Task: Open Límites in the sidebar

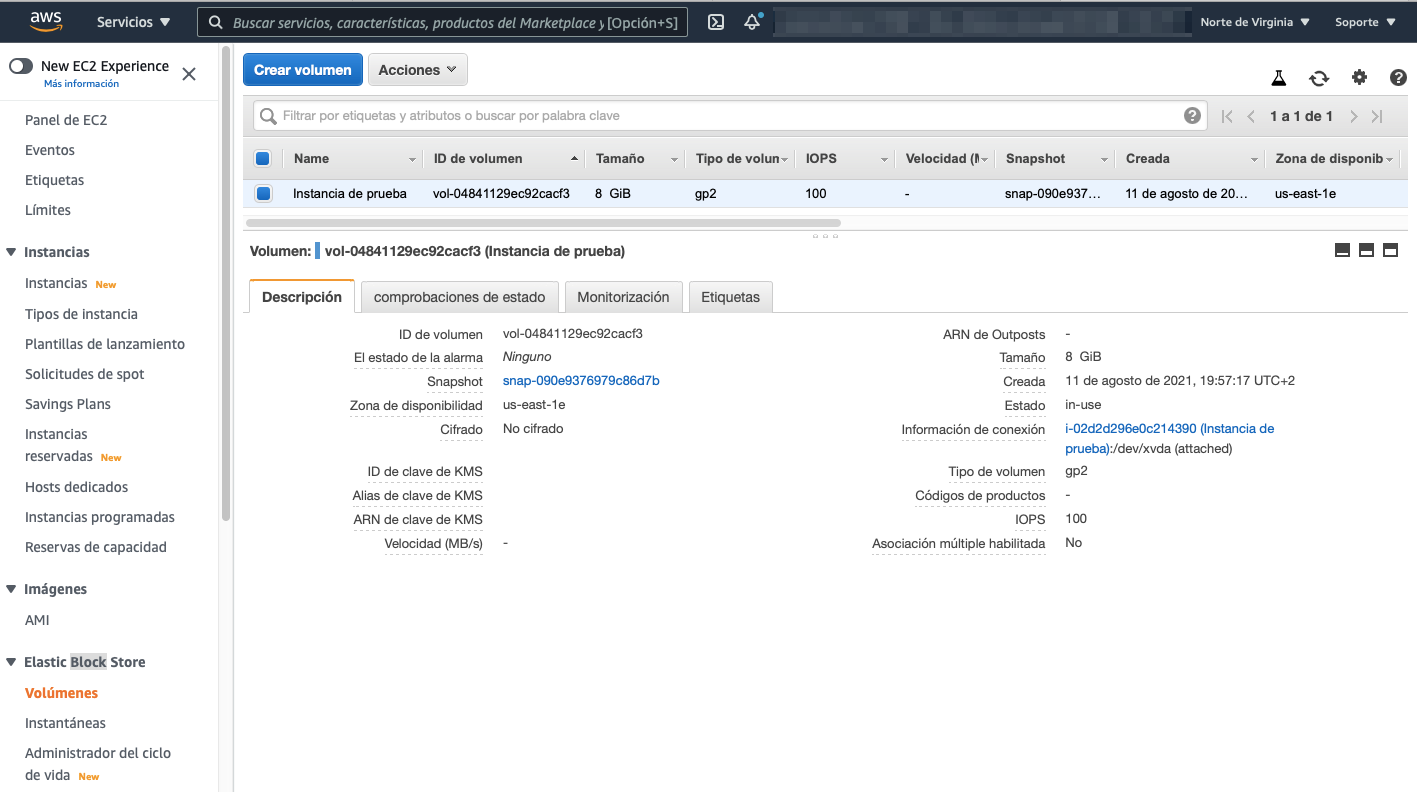Action: click(48, 210)
